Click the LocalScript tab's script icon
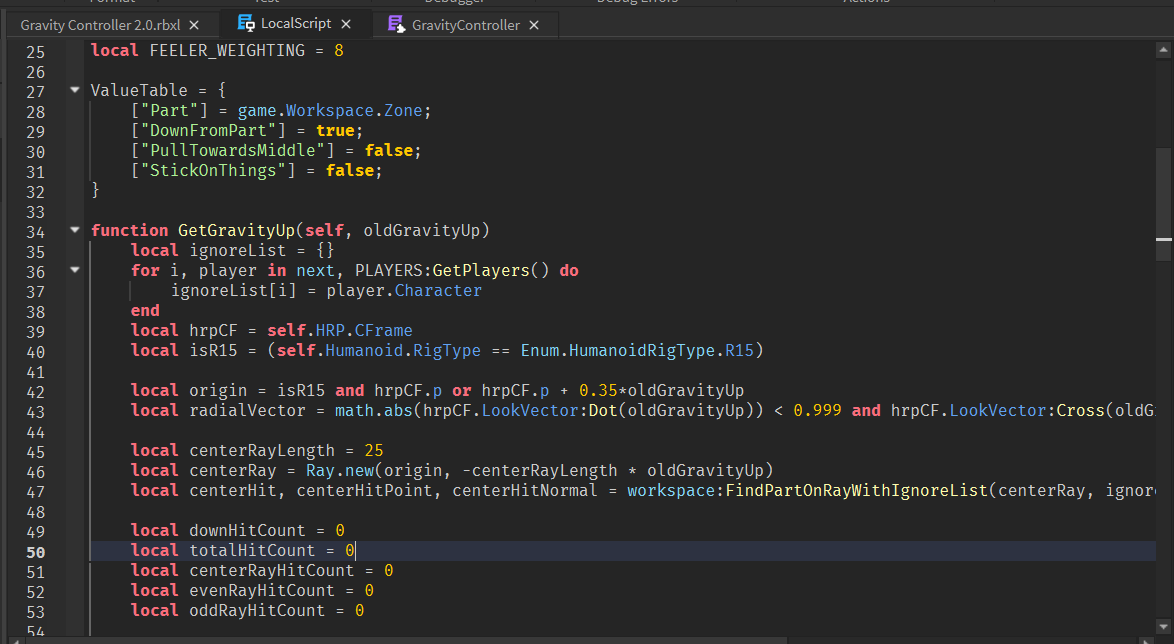The height and width of the screenshot is (644, 1174). 246,24
